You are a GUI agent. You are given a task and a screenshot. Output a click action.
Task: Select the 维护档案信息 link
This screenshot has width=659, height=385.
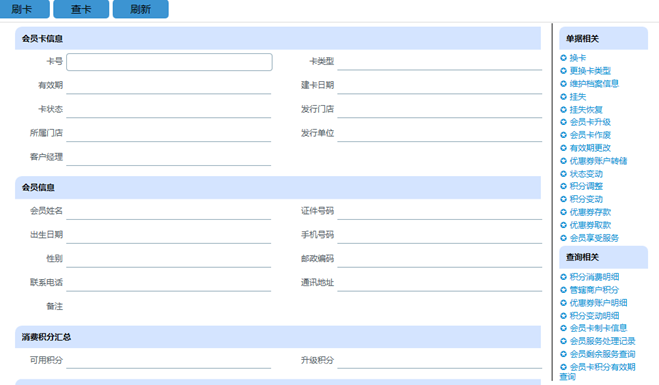594,84
